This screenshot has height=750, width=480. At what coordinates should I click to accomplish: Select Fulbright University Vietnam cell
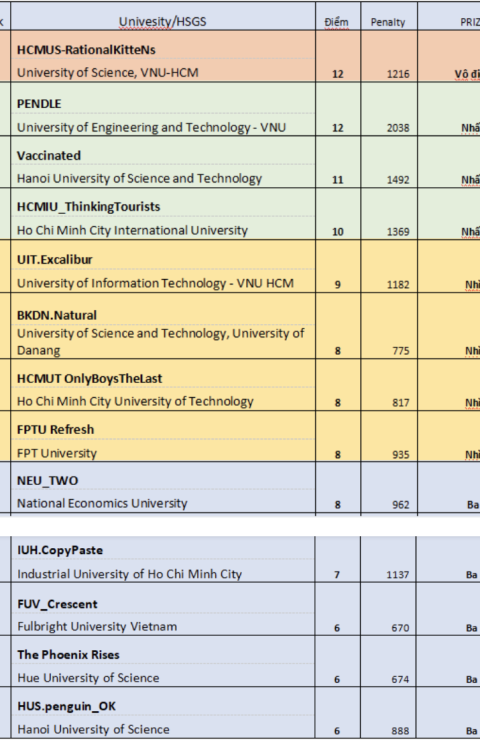tap(97, 627)
